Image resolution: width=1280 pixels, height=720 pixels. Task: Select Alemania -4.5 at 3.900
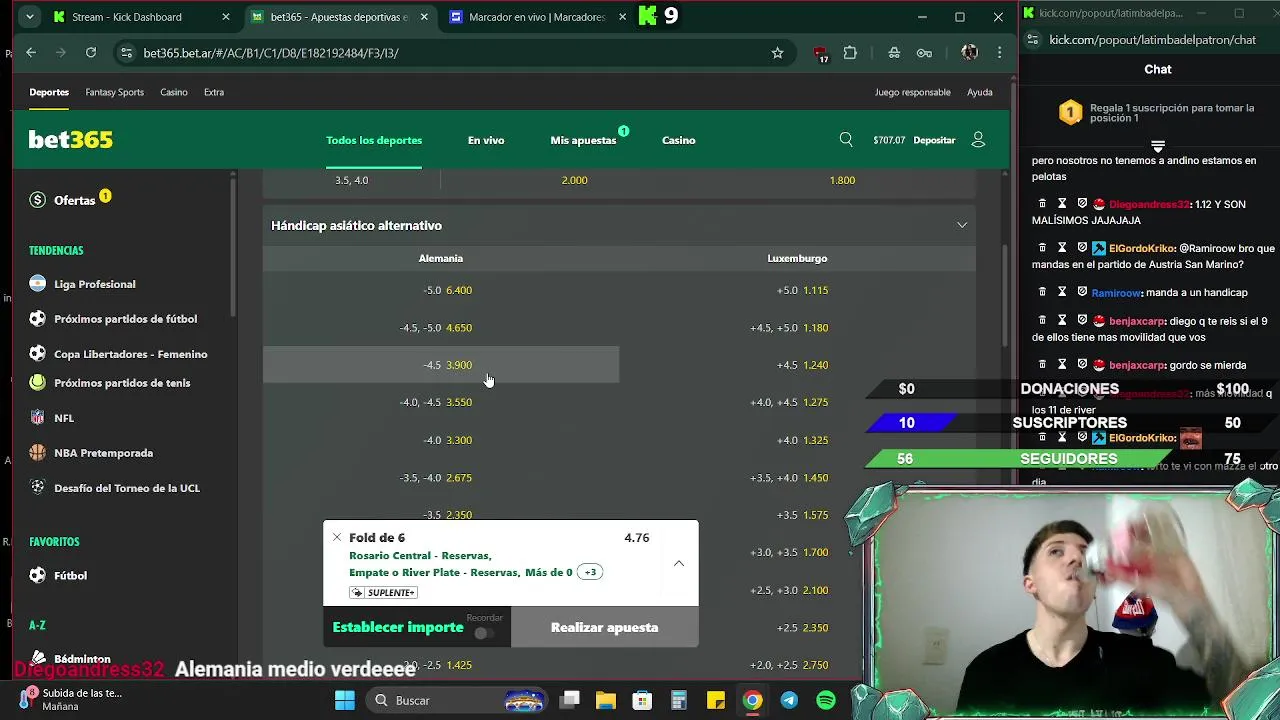pyautogui.click(x=441, y=365)
